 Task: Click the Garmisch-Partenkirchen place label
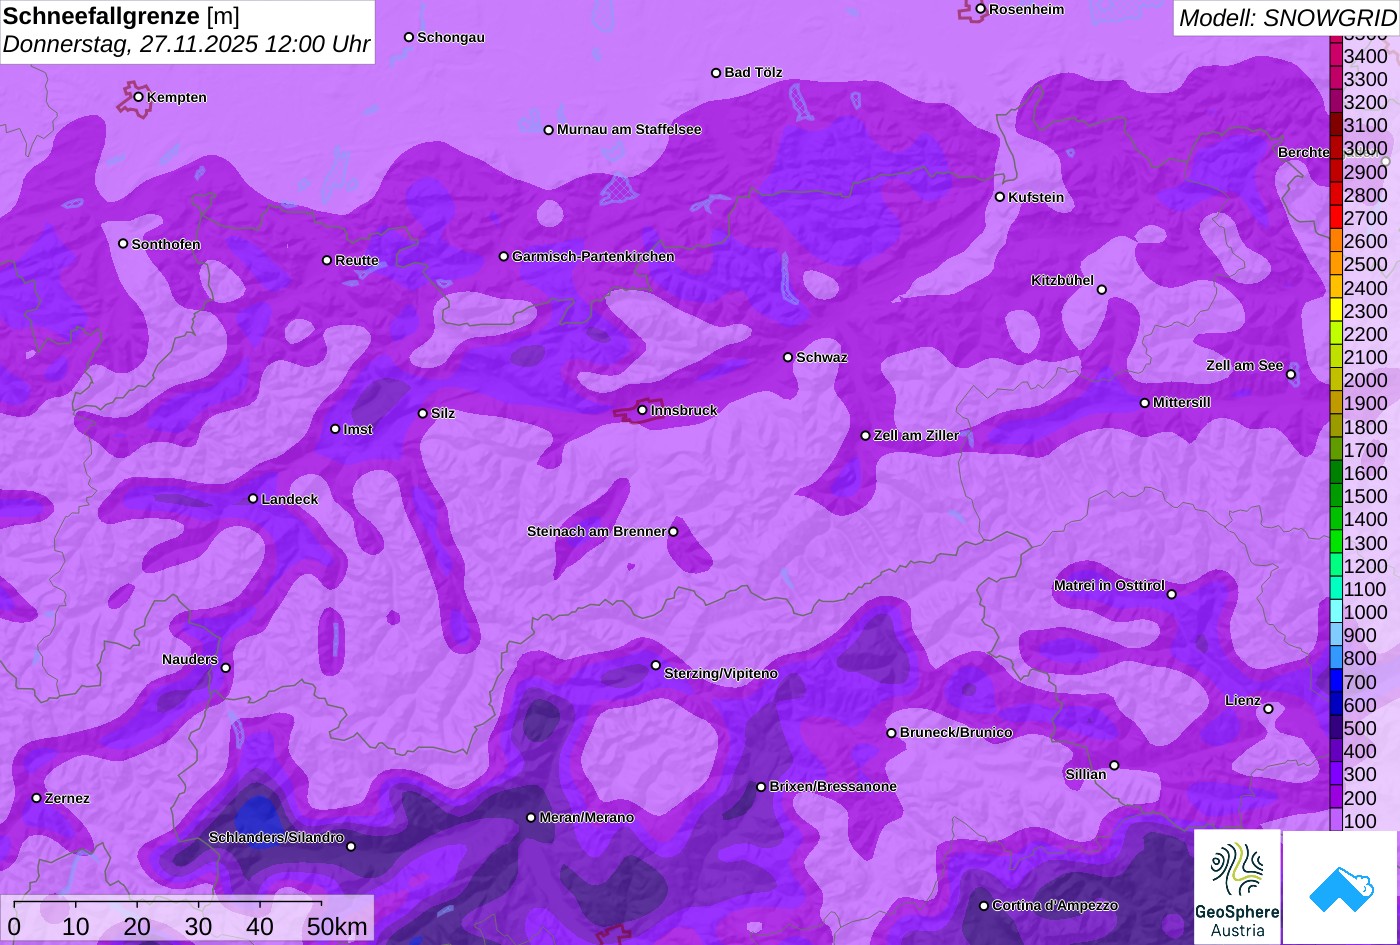(593, 257)
